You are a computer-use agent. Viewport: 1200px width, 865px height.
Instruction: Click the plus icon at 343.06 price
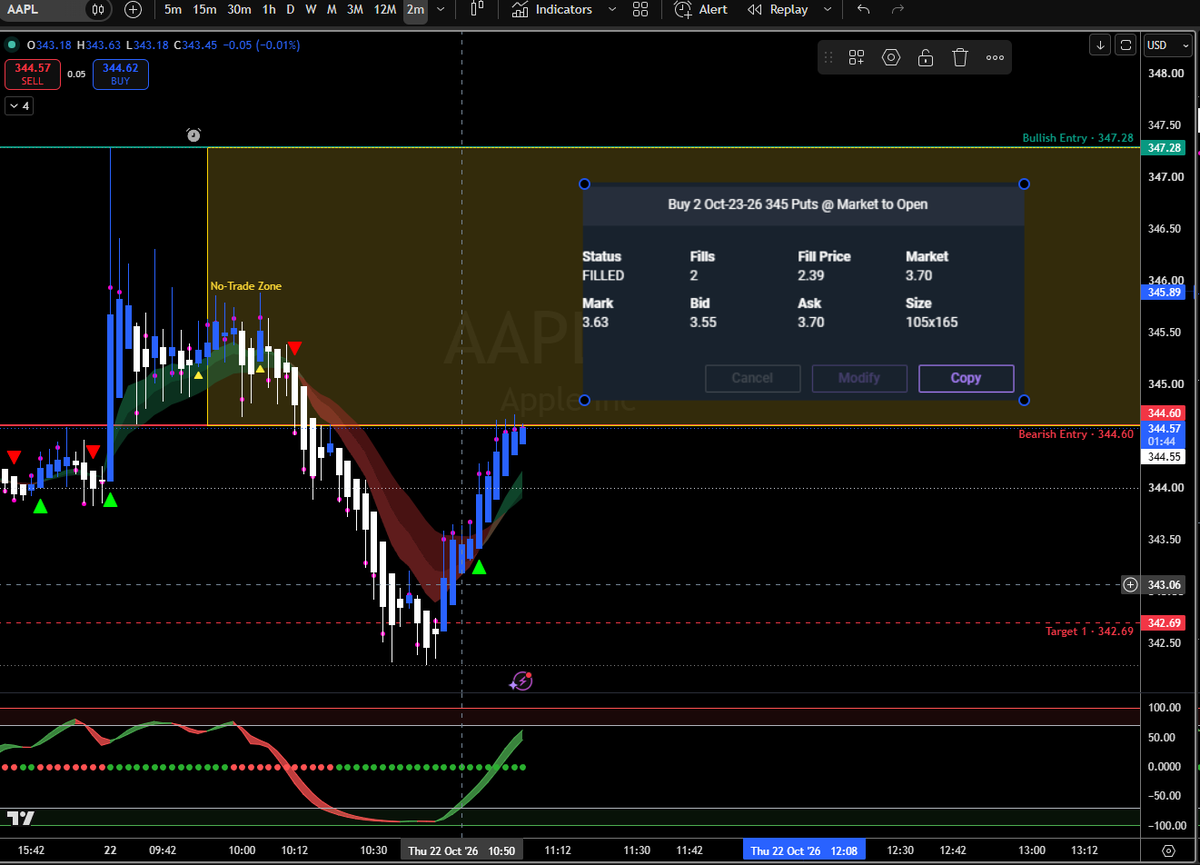tap(1130, 584)
